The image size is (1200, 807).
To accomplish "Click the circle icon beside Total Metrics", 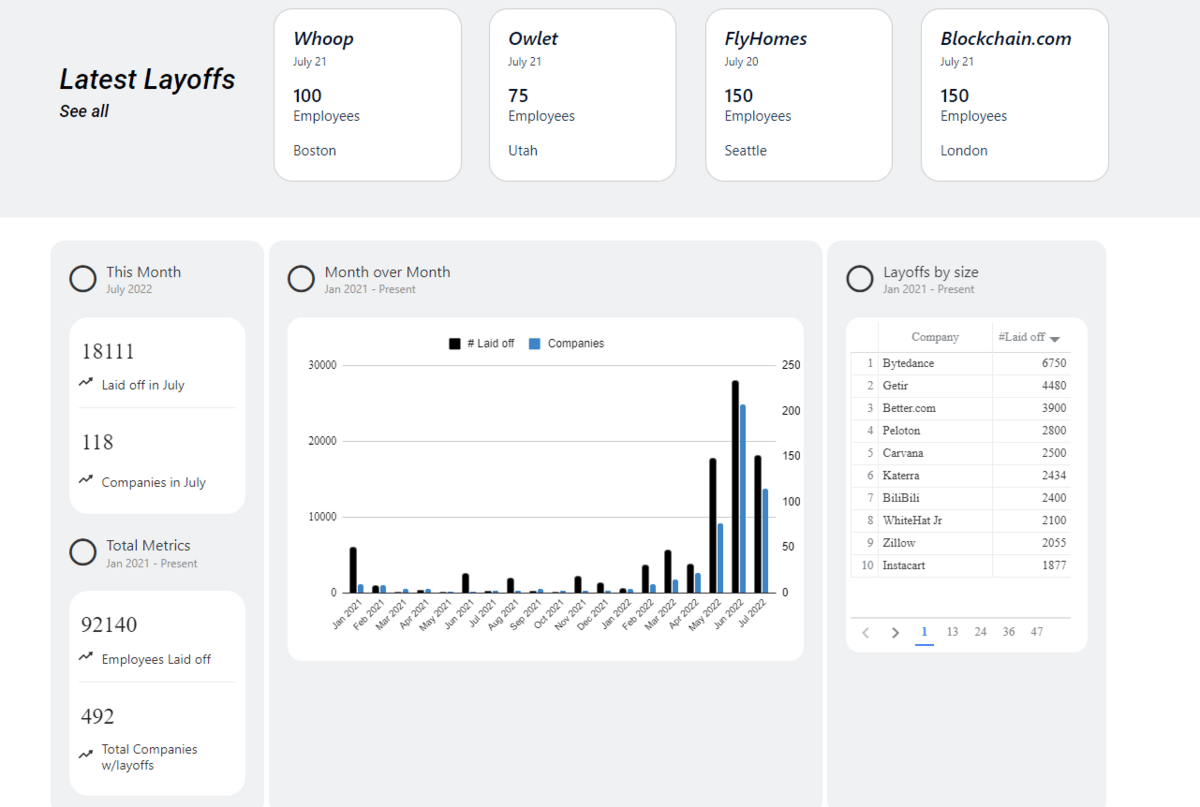I will (83, 552).
